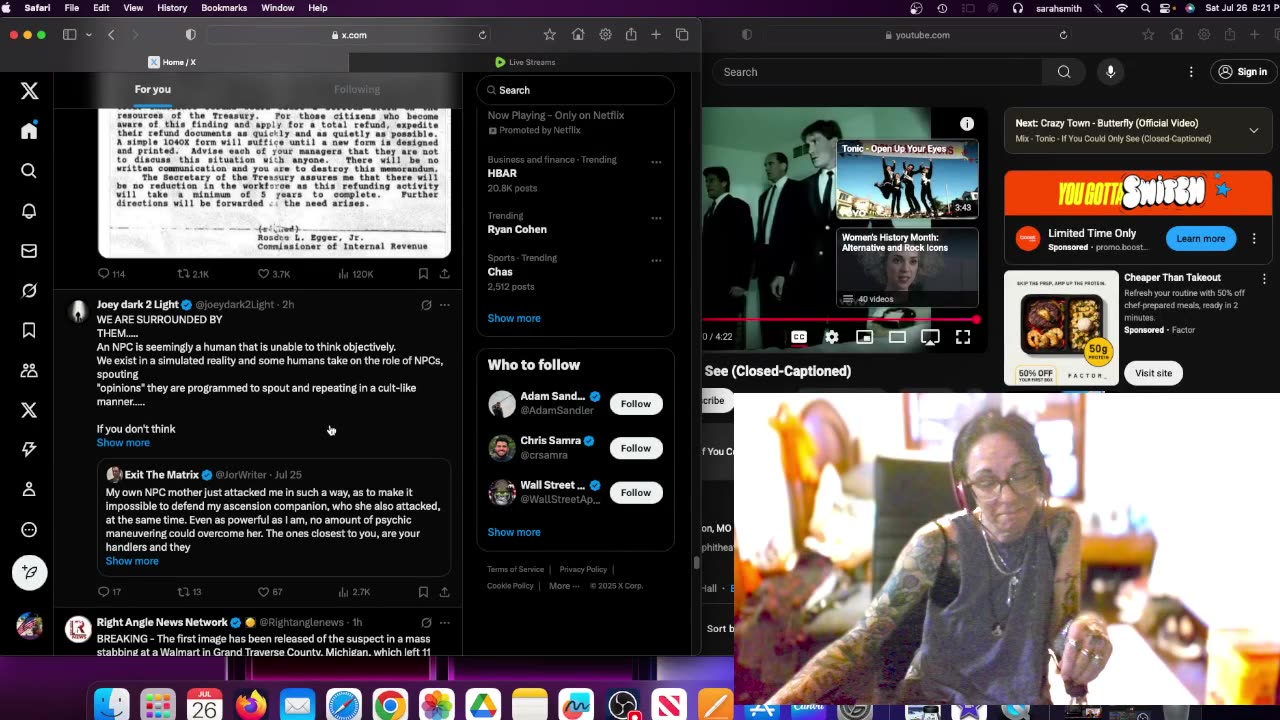Click the X logo at sidebar top

pos(29,91)
